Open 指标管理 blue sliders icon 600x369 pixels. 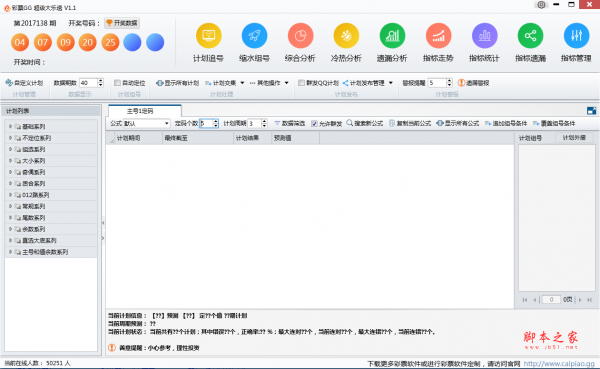coord(576,36)
